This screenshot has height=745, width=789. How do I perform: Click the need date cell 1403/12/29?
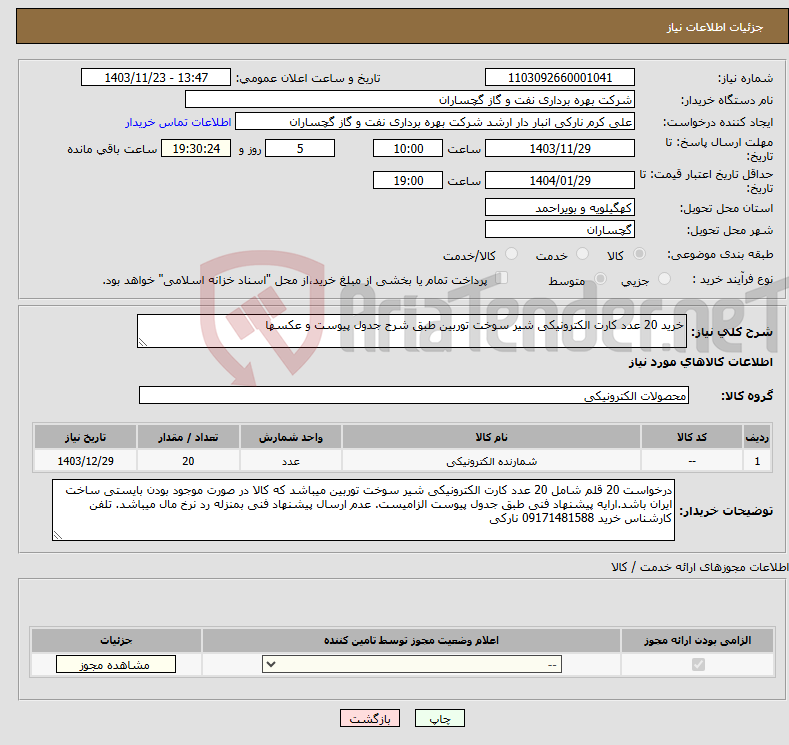(x=85, y=461)
